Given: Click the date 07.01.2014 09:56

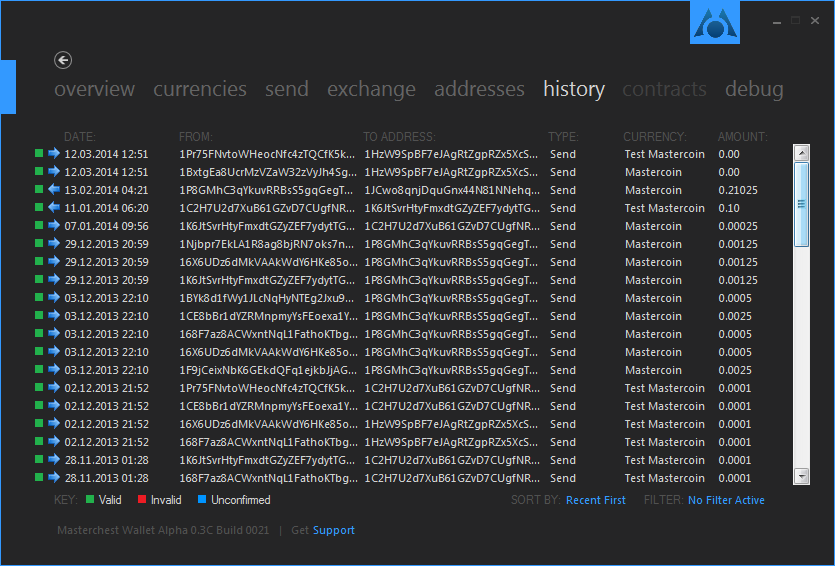Looking at the screenshot, I should tap(106, 226).
